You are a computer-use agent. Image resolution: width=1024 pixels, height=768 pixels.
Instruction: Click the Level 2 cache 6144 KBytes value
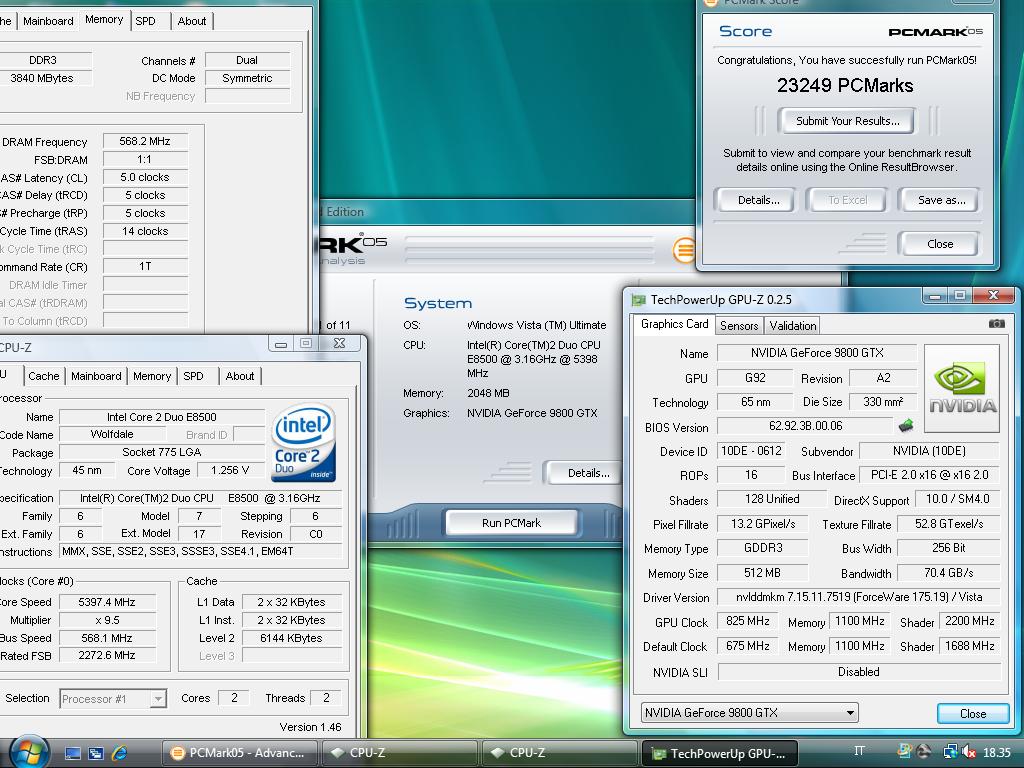(x=291, y=638)
